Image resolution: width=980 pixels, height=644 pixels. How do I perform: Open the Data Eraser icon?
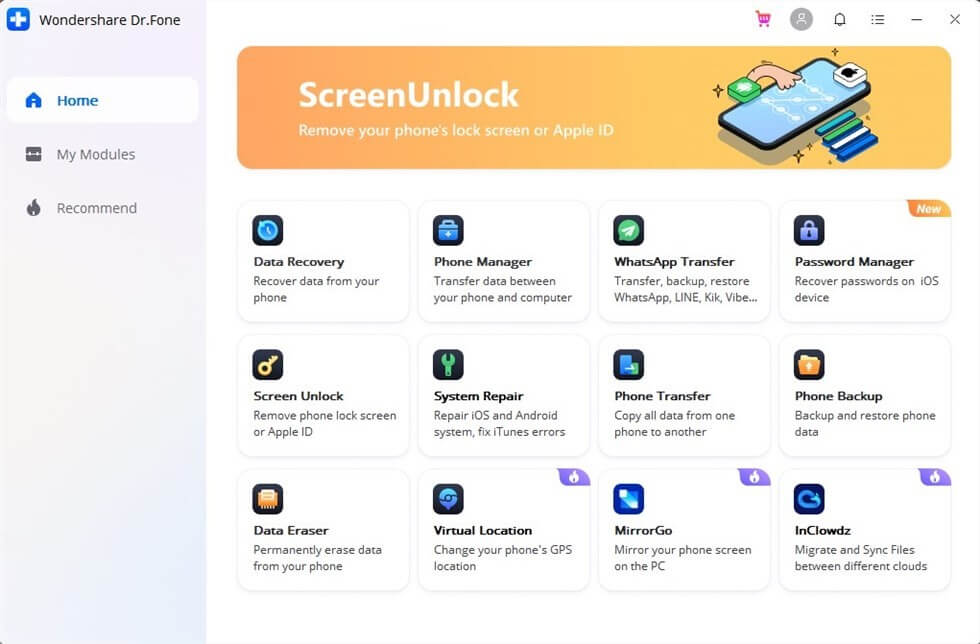pos(268,499)
